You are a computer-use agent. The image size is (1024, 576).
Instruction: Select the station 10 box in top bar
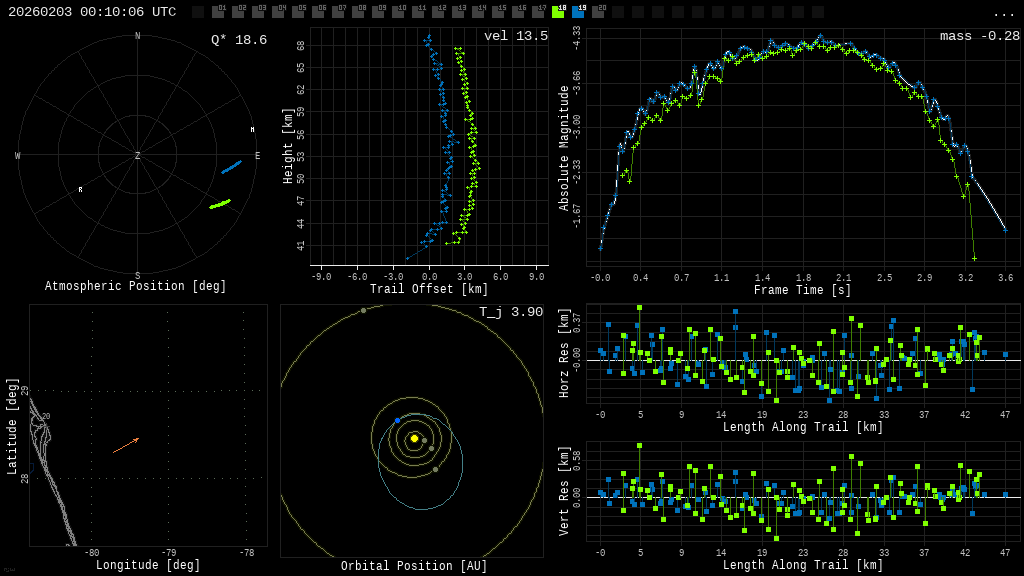398,12
